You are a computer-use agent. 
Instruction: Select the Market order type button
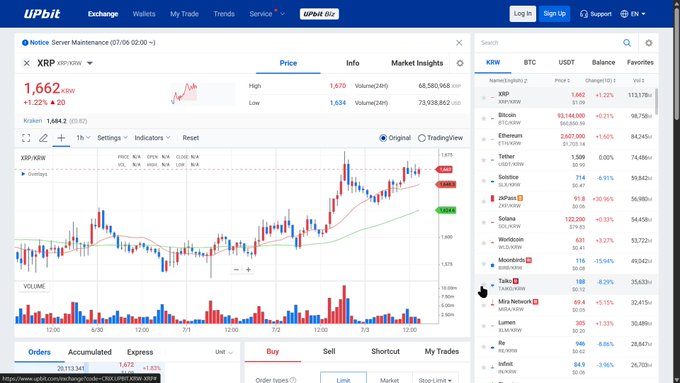(x=389, y=380)
